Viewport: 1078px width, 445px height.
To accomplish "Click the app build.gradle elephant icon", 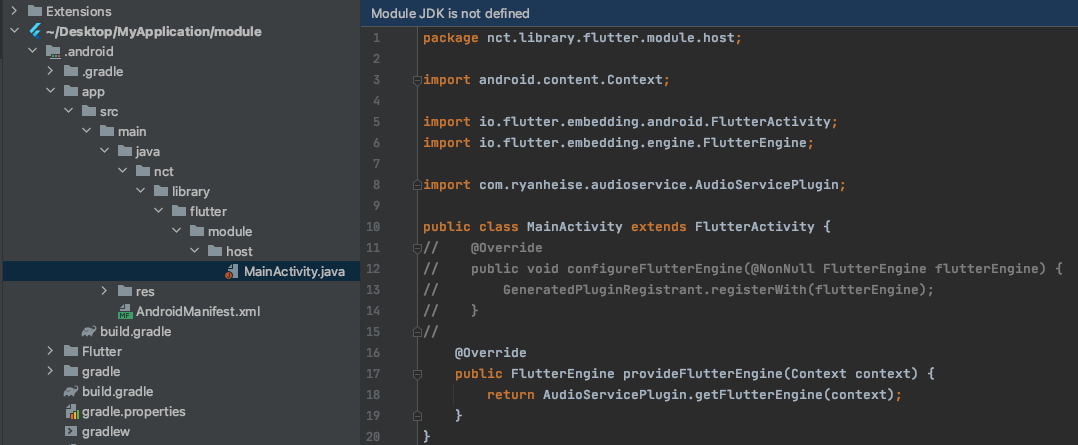I will (x=89, y=332).
